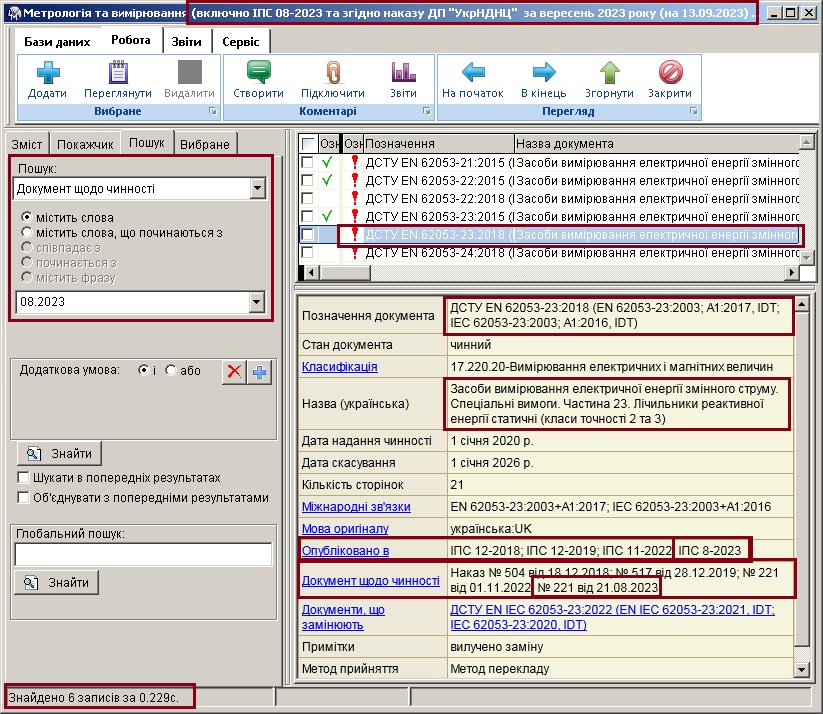This screenshot has width=823, height=714.
Task: Expand the 08.2023 search value dropdown
Action: coord(257,302)
